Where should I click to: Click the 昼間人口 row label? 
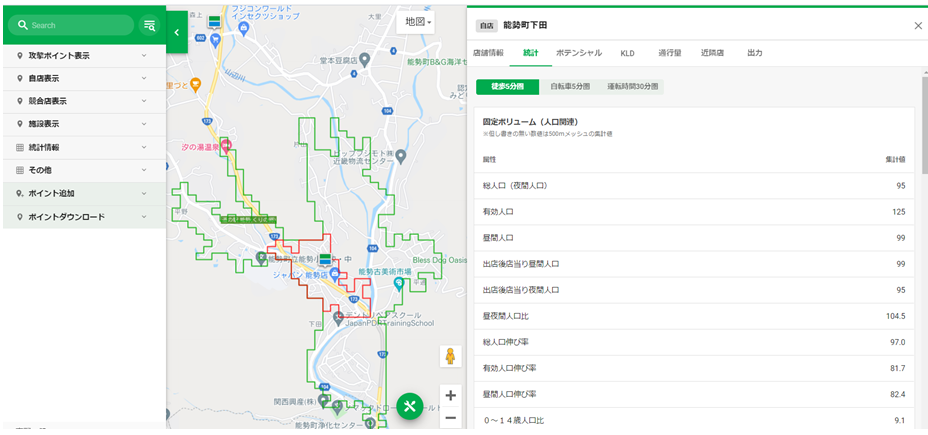(x=498, y=238)
